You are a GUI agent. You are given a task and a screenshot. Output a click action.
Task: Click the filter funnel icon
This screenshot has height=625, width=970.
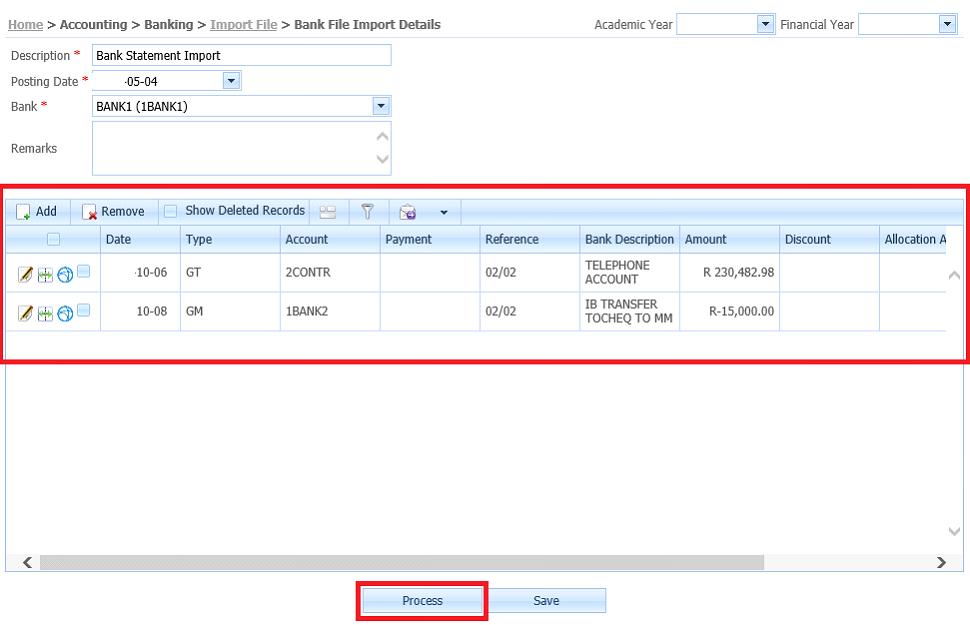coord(367,212)
